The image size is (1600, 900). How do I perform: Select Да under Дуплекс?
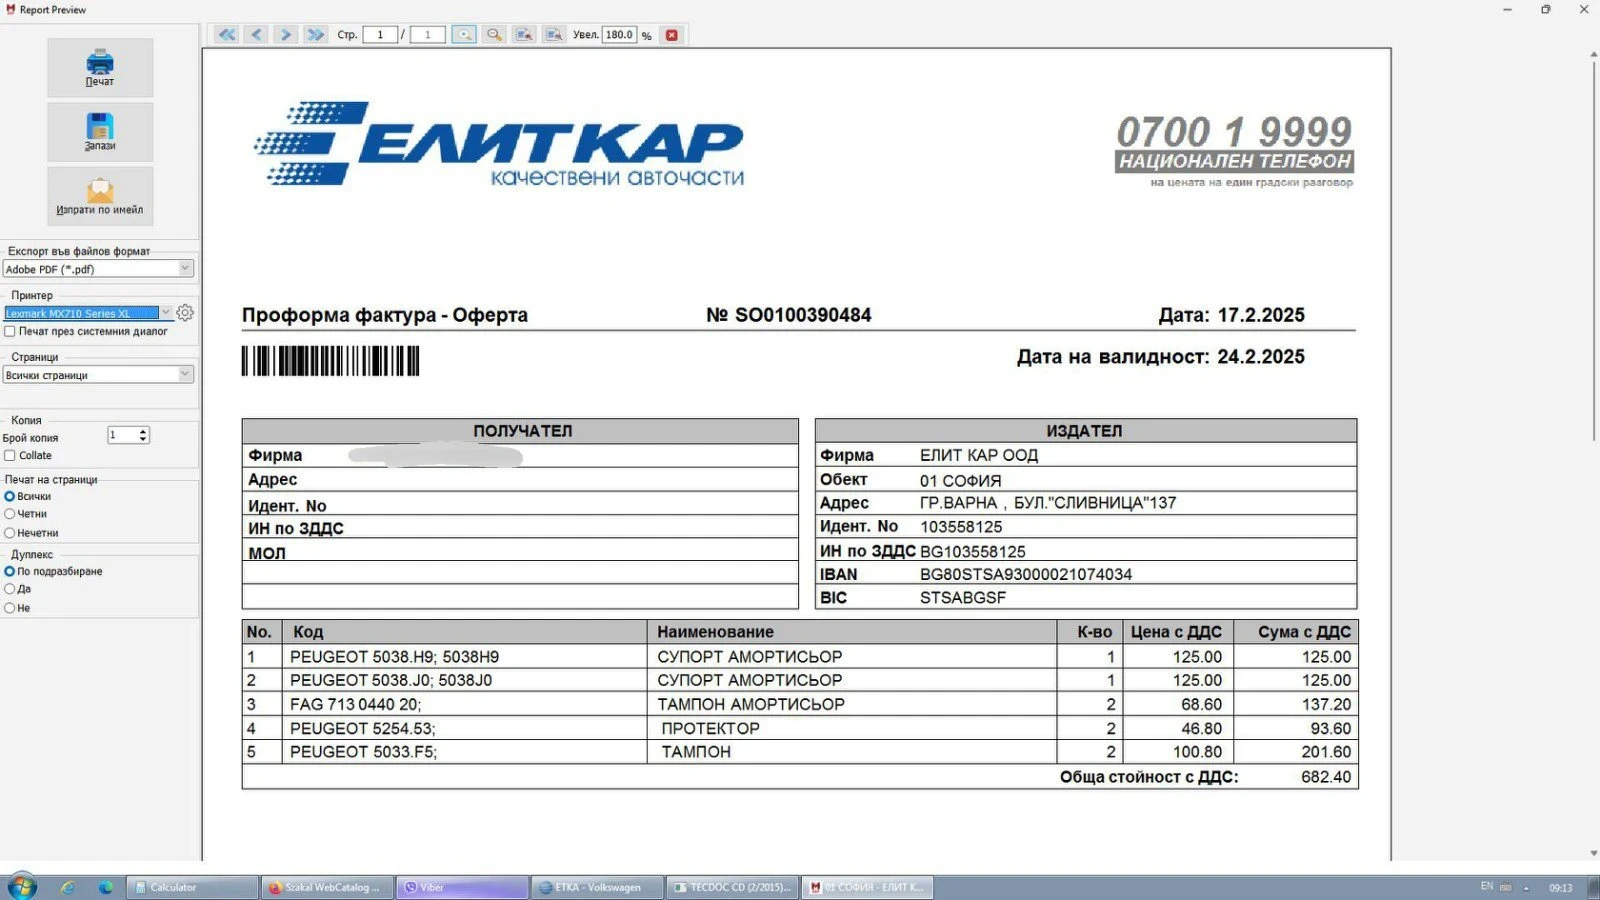[10, 589]
